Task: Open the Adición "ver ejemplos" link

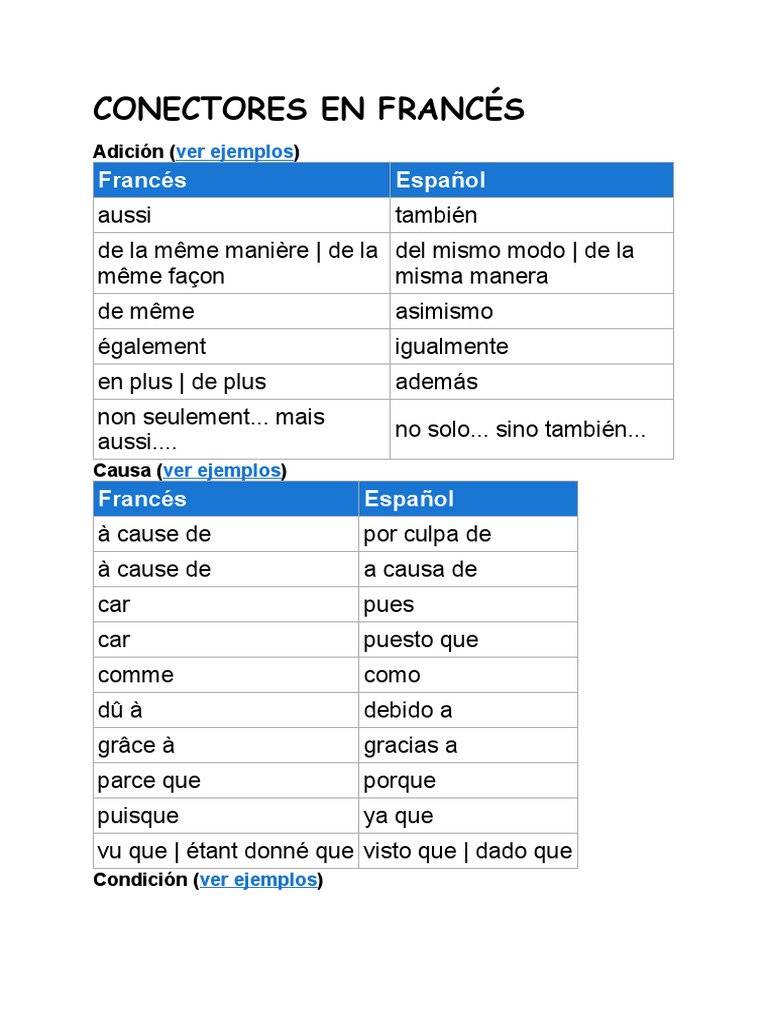Action: 235,152
